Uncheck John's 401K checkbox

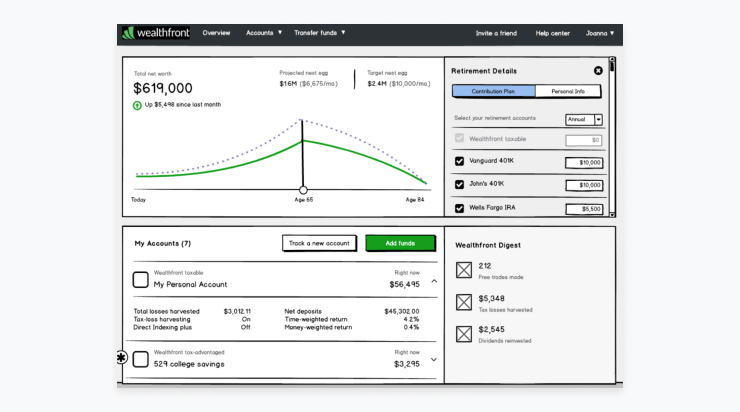[459, 185]
